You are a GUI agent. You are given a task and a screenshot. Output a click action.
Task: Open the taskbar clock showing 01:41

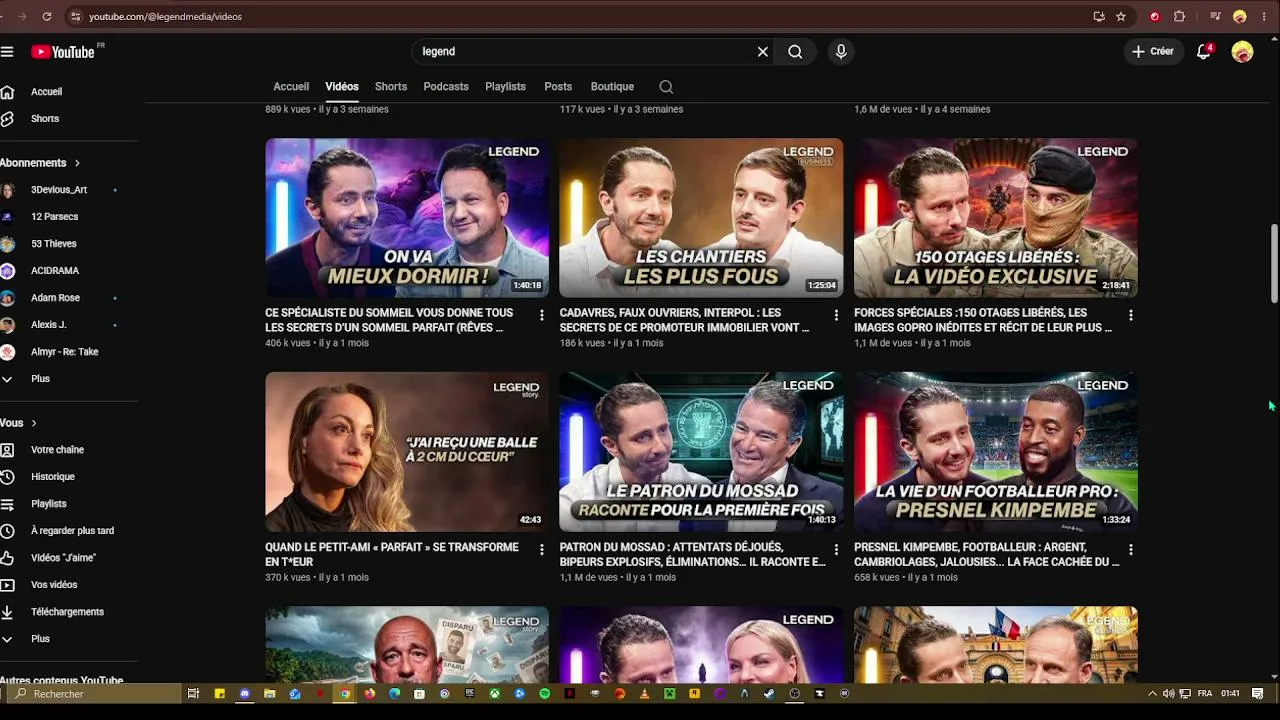(x=1230, y=693)
